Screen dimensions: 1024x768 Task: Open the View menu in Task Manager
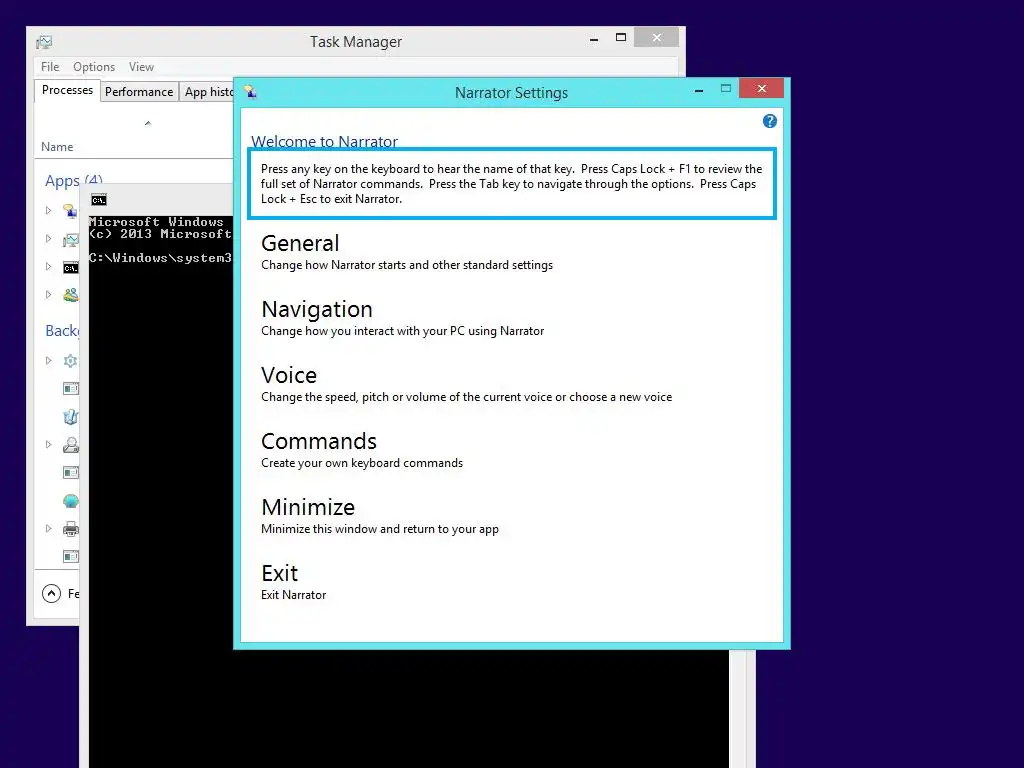[141, 67]
